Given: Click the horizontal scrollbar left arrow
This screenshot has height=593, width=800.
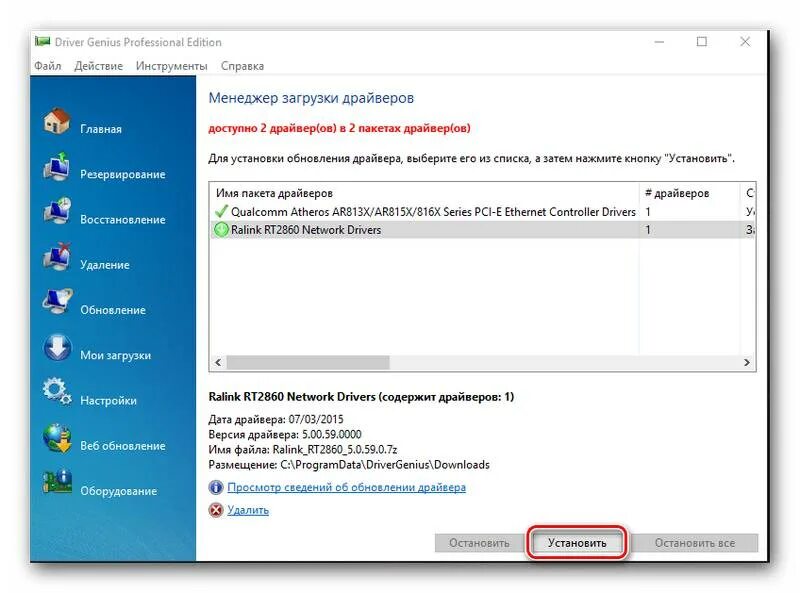Looking at the screenshot, I should [218, 362].
